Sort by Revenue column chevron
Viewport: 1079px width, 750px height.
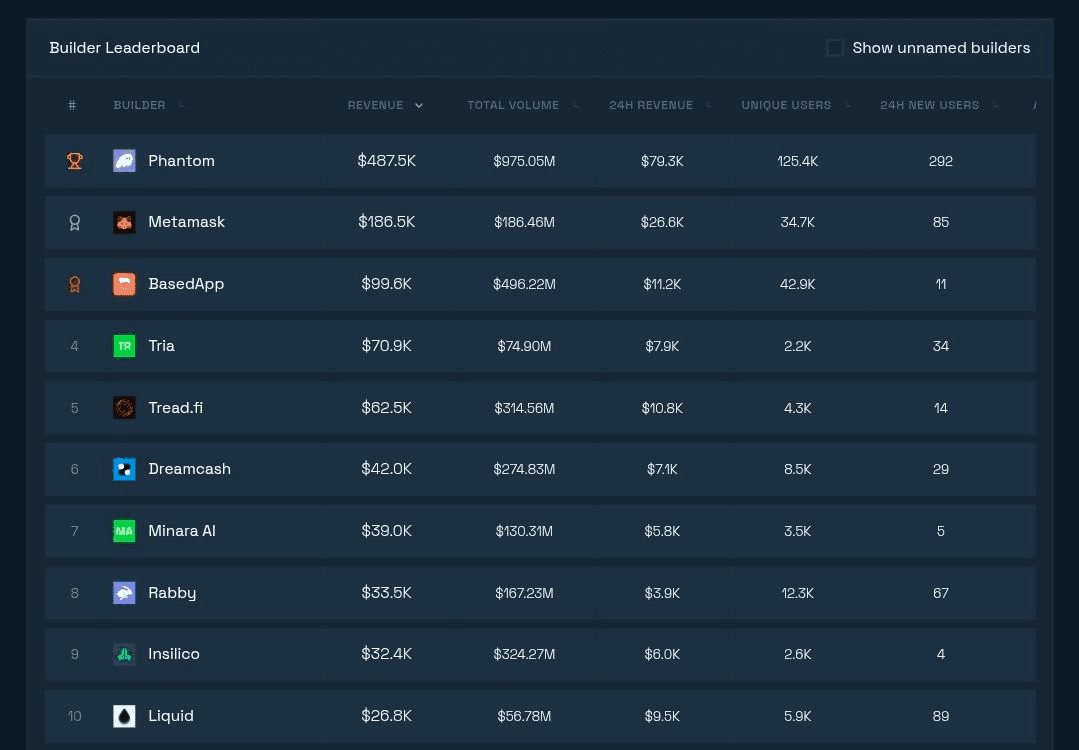(x=419, y=106)
